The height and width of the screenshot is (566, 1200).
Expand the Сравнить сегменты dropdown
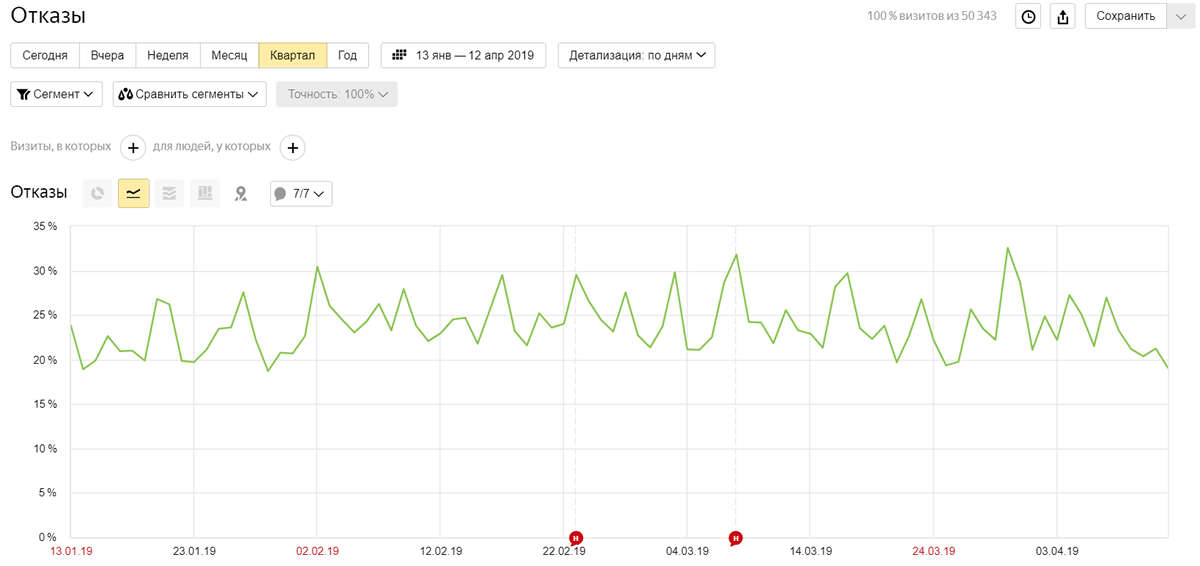189,94
